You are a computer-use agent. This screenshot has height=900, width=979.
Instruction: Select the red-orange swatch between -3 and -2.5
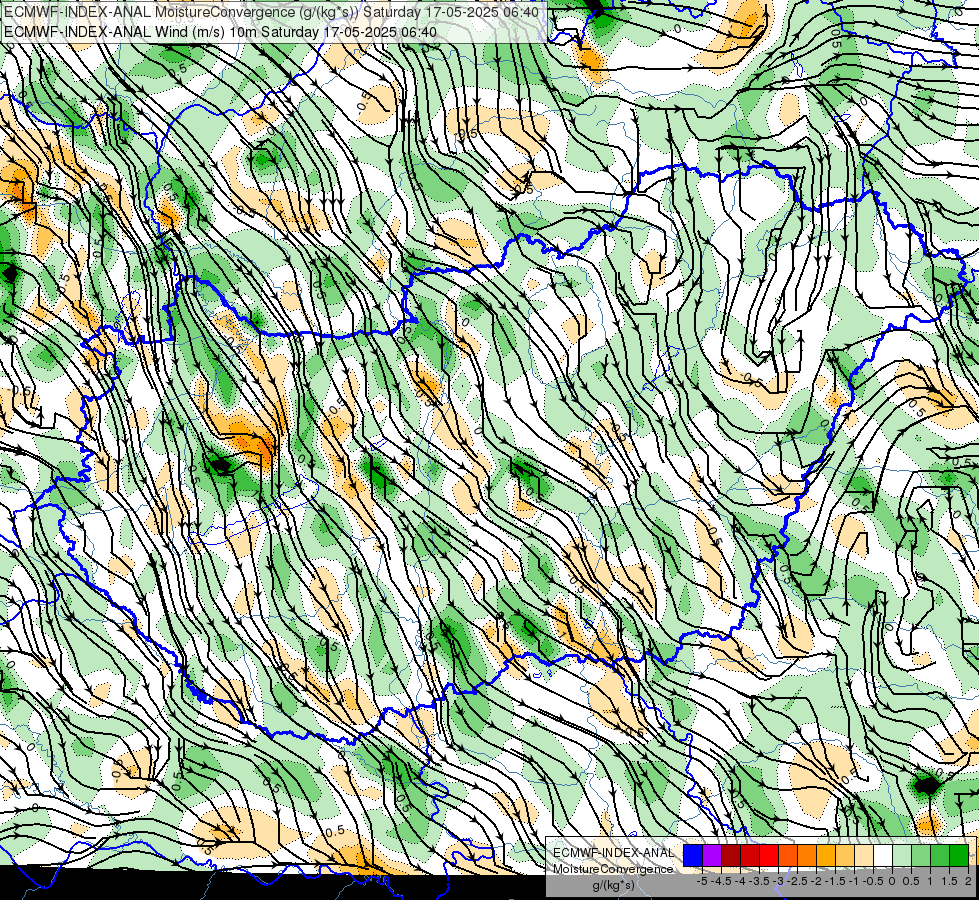coord(788,856)
